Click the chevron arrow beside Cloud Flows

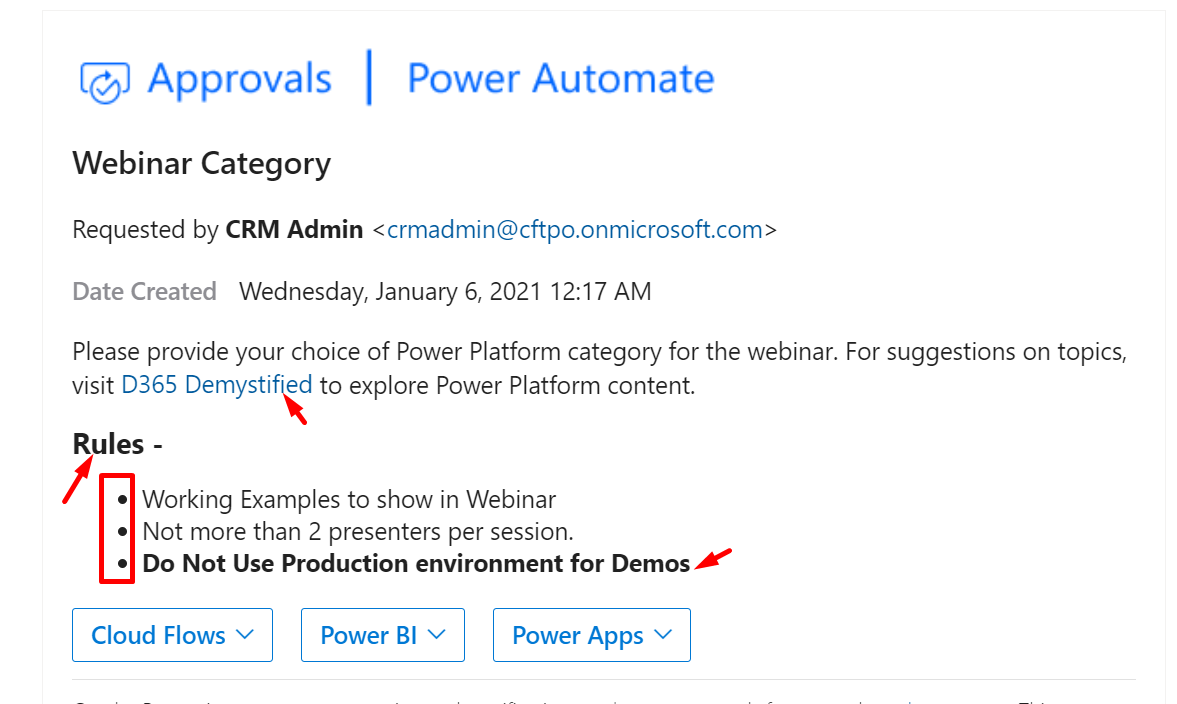point(245,635)
